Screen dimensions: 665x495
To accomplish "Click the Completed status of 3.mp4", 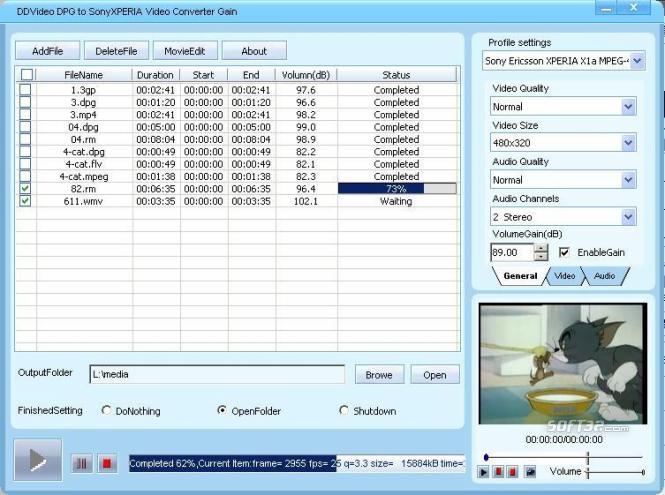I will (x=396, y=115).
